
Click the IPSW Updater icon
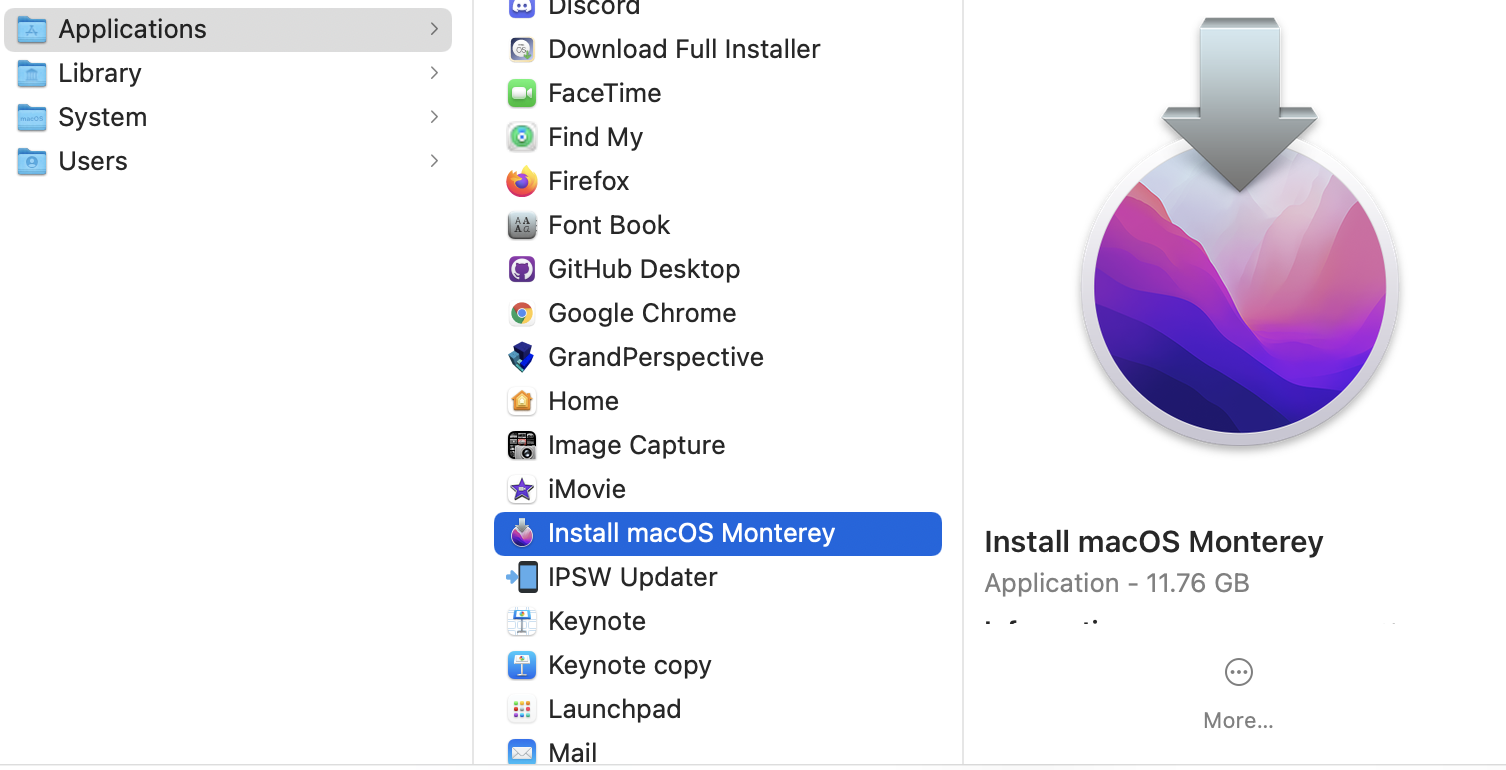522,577
